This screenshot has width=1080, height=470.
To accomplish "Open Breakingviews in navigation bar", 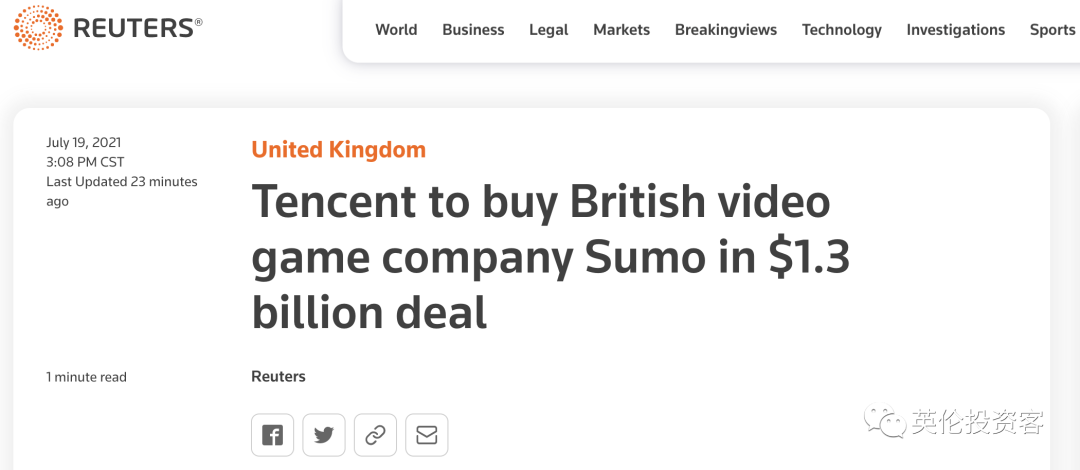I will click(x=725, y=30).
